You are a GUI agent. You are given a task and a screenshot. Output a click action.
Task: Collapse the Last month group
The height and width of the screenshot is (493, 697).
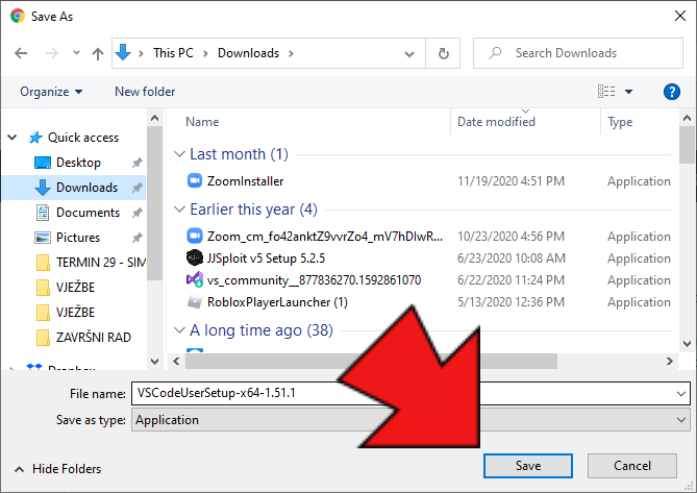point(179,154)
